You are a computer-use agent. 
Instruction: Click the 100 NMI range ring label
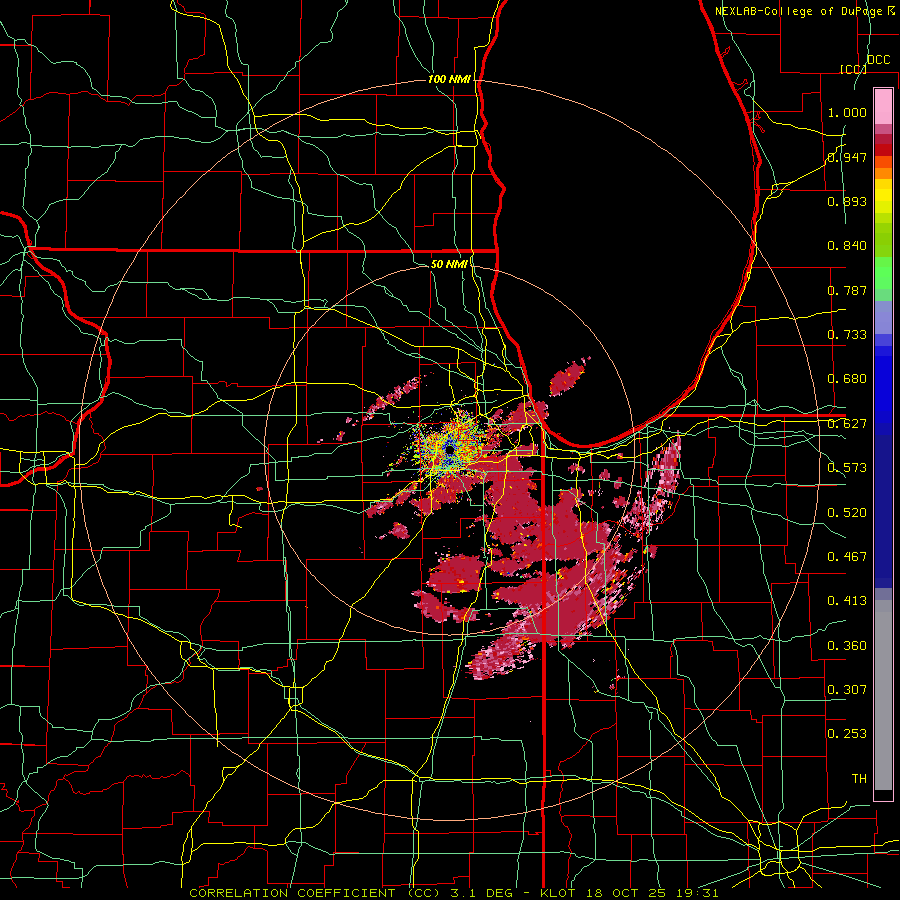449,79
